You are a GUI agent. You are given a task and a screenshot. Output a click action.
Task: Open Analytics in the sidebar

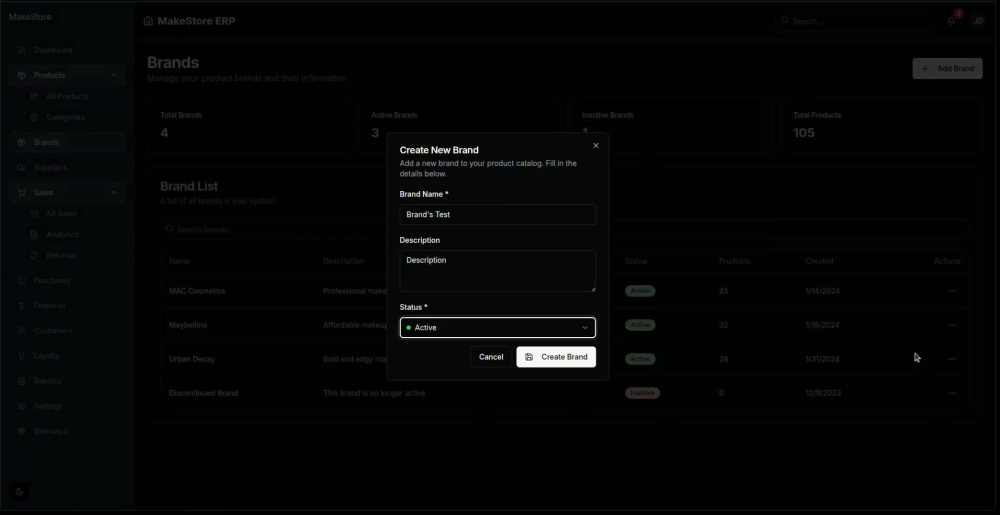(x=73, y=235)
